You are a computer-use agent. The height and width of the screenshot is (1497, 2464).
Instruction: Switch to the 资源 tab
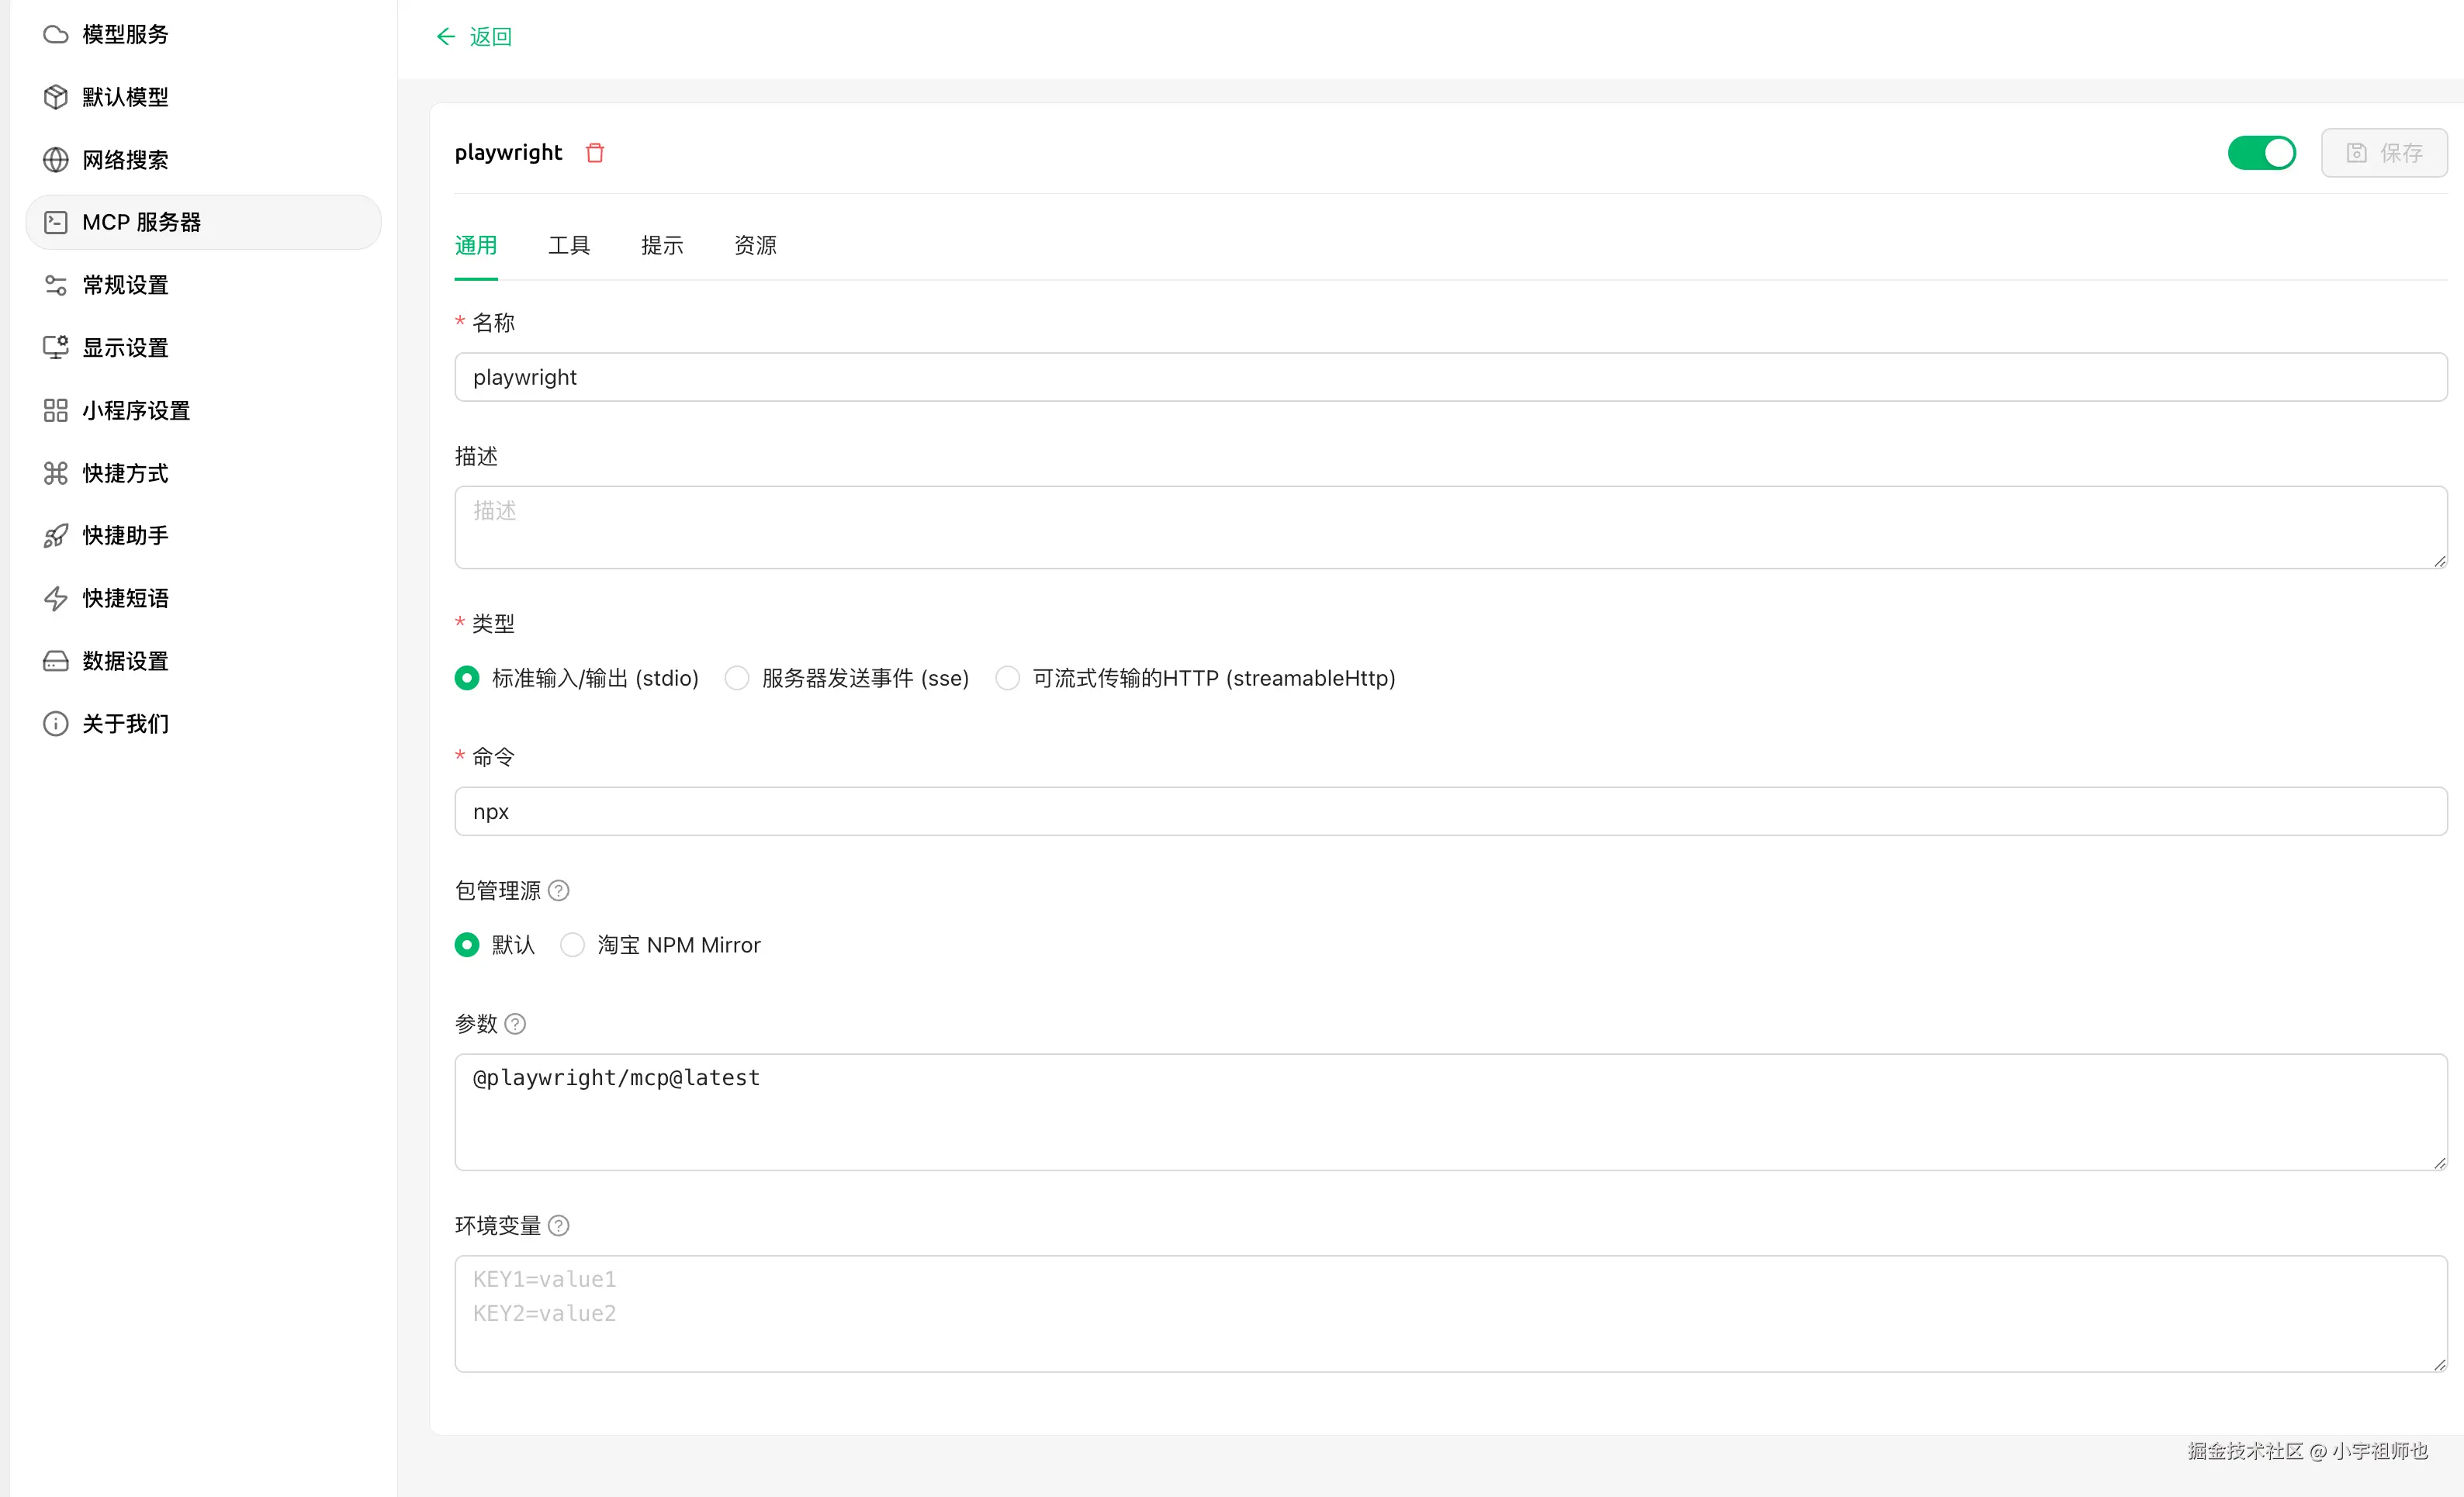[755, 246]
